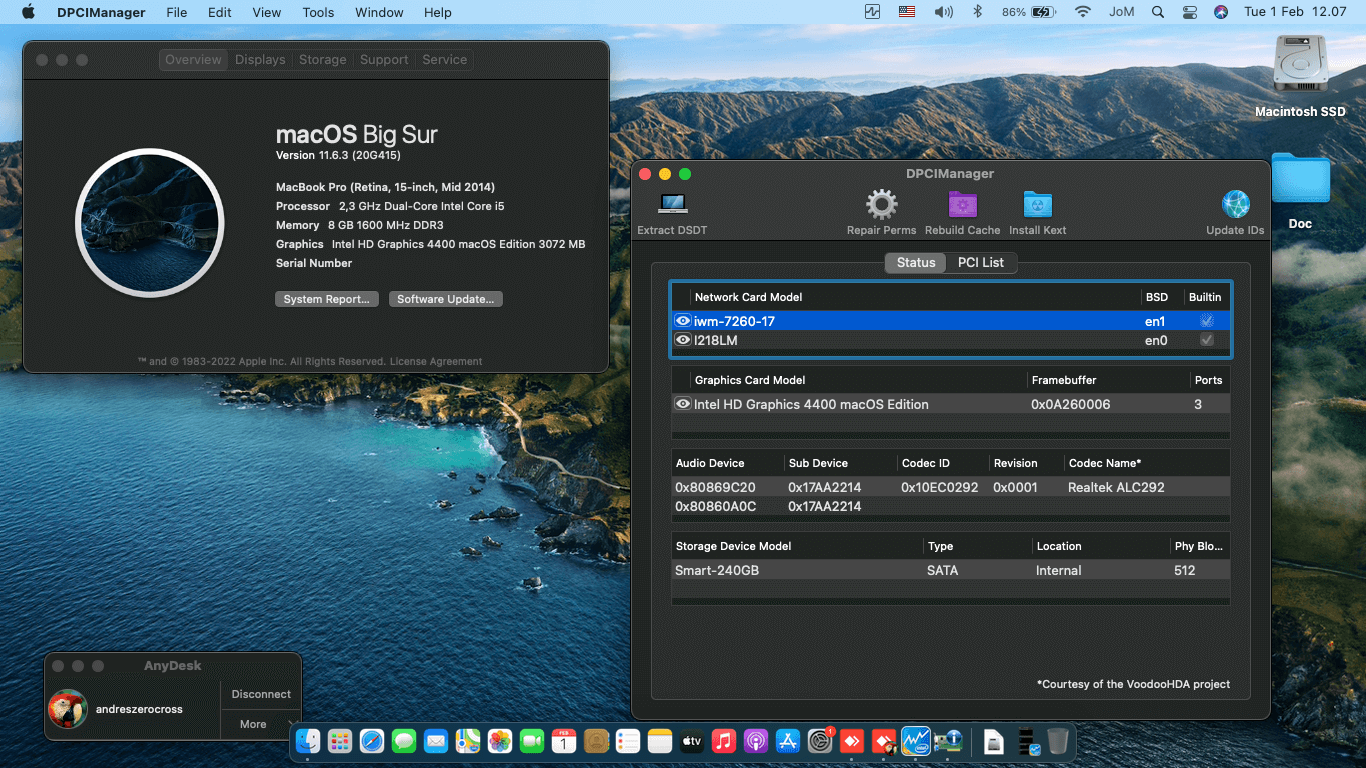This screenshot has width=1366, height=768.
Task: Click the Bluetooth icon in the menu bar
Action: tap(977, 12)
